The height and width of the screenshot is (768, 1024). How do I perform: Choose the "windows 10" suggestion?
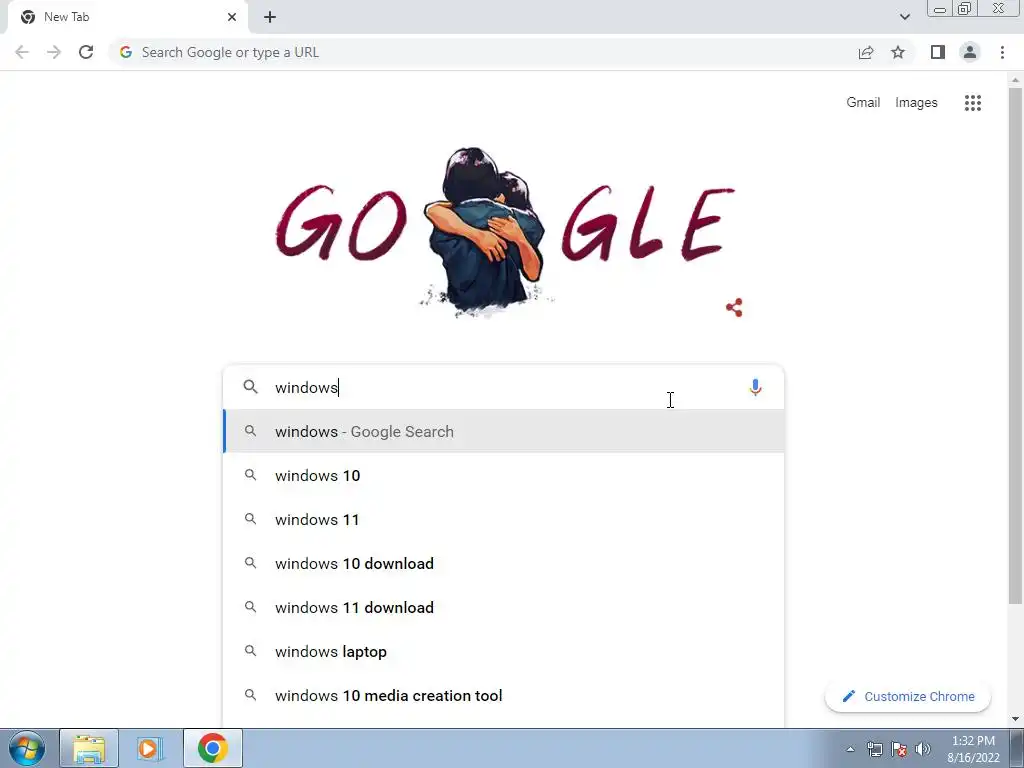(x=504, y=475)
